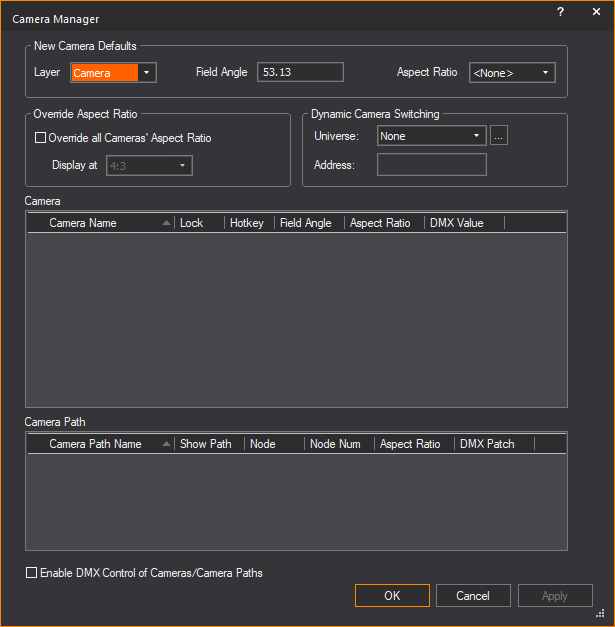Click the Show Path column header
This screenshot has width=615, height=627.
206,444
